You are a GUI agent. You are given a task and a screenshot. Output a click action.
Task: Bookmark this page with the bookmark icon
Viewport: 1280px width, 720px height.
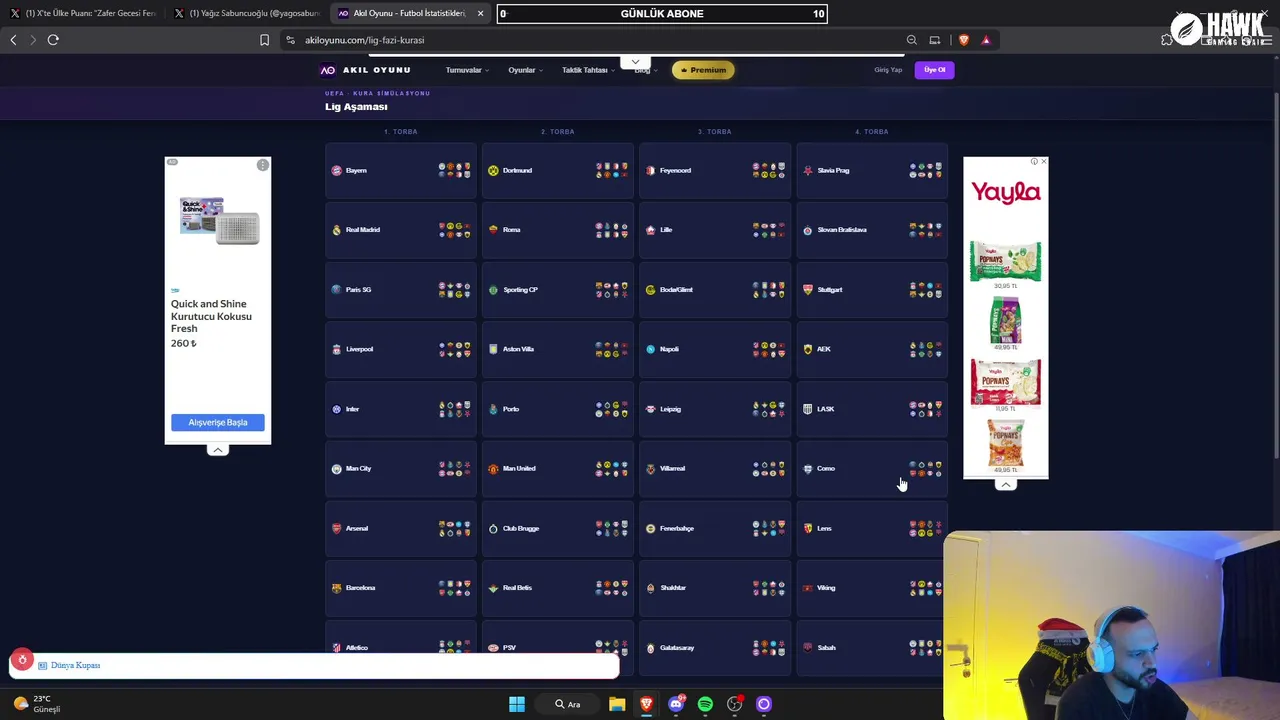[264, 40]
